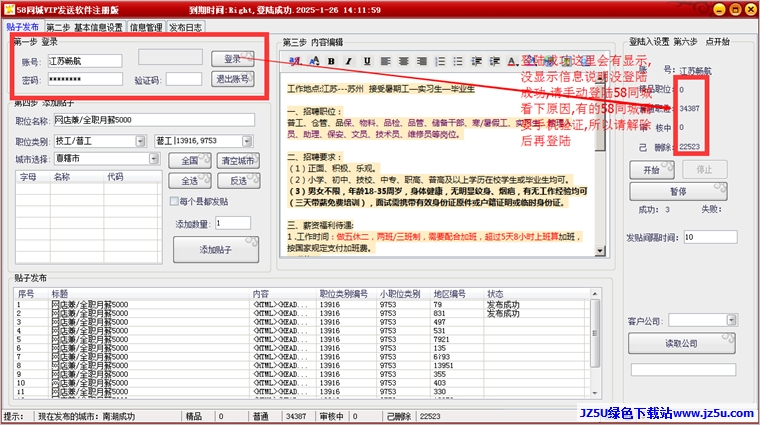
Task: Open the 第二步 基本信息设置 tab
Action: click(85, 27)
